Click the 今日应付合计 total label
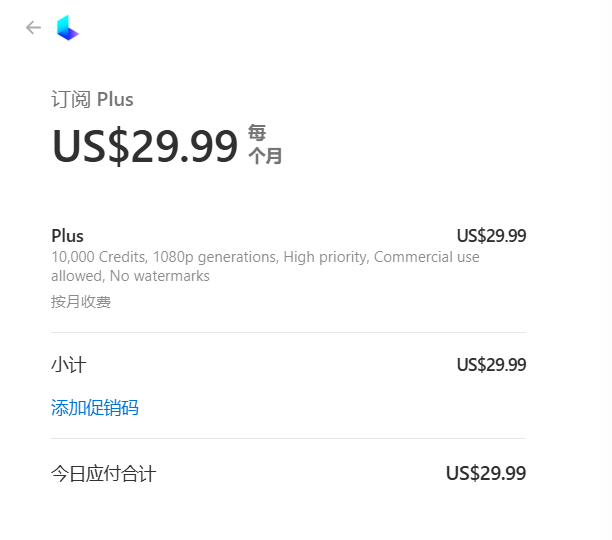The width and height of the screenshot is (612, 540). pyautogui.click(x=103, y=473)
